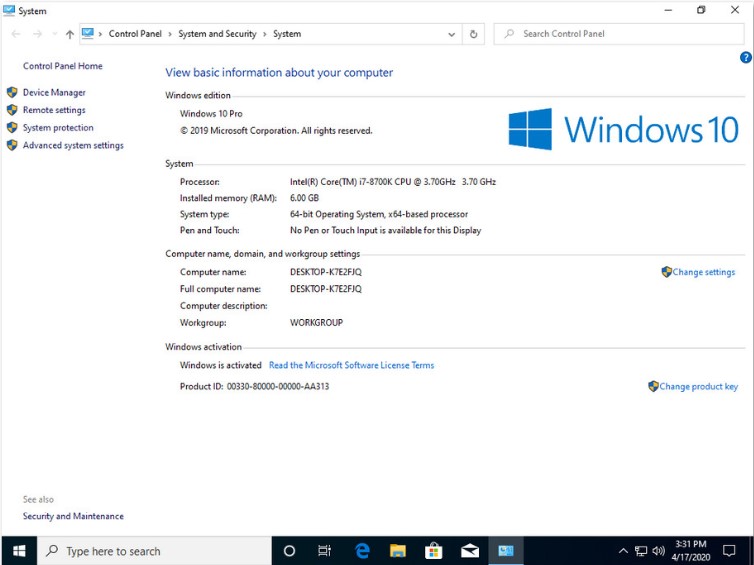Open Remote settings link
The image size is (754, 565).
coord(54,110)
